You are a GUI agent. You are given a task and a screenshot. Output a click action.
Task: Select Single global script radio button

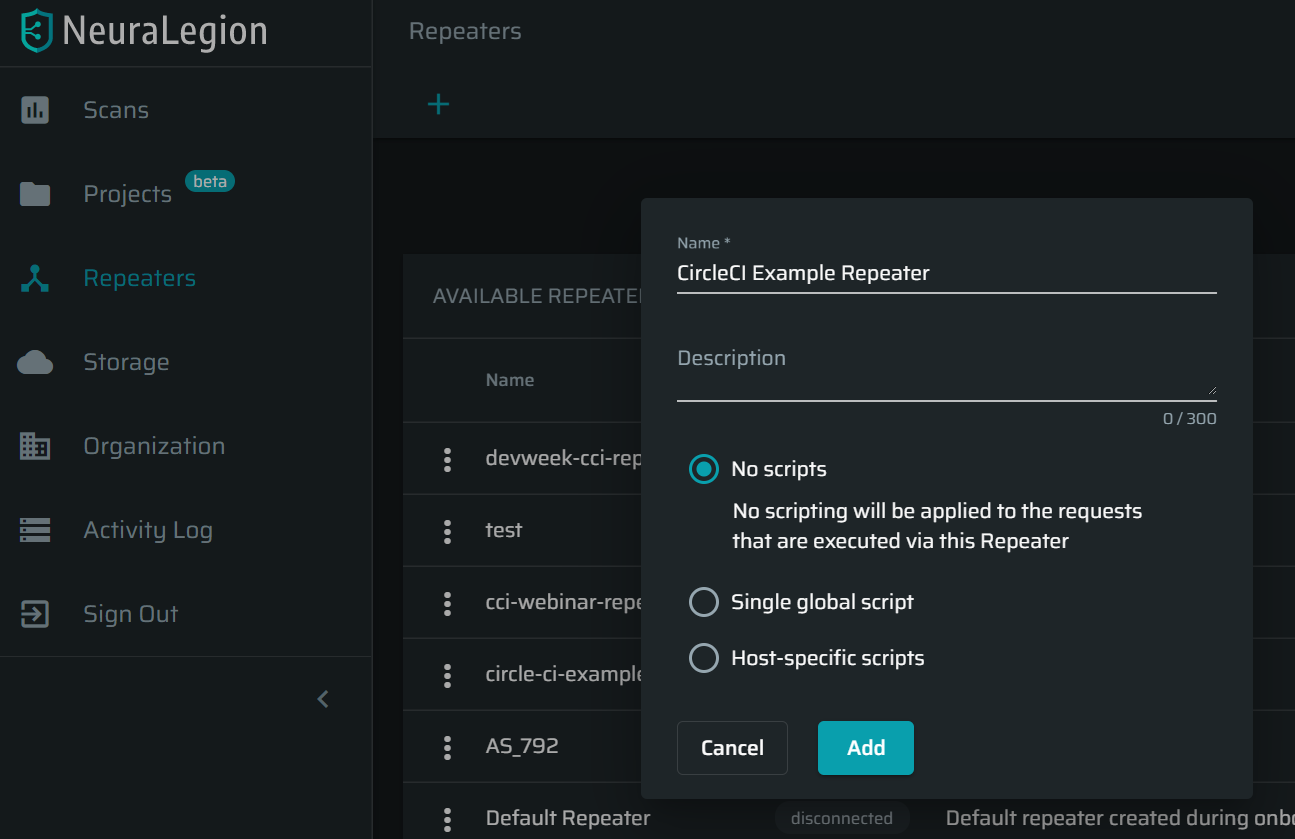(704, 602)
